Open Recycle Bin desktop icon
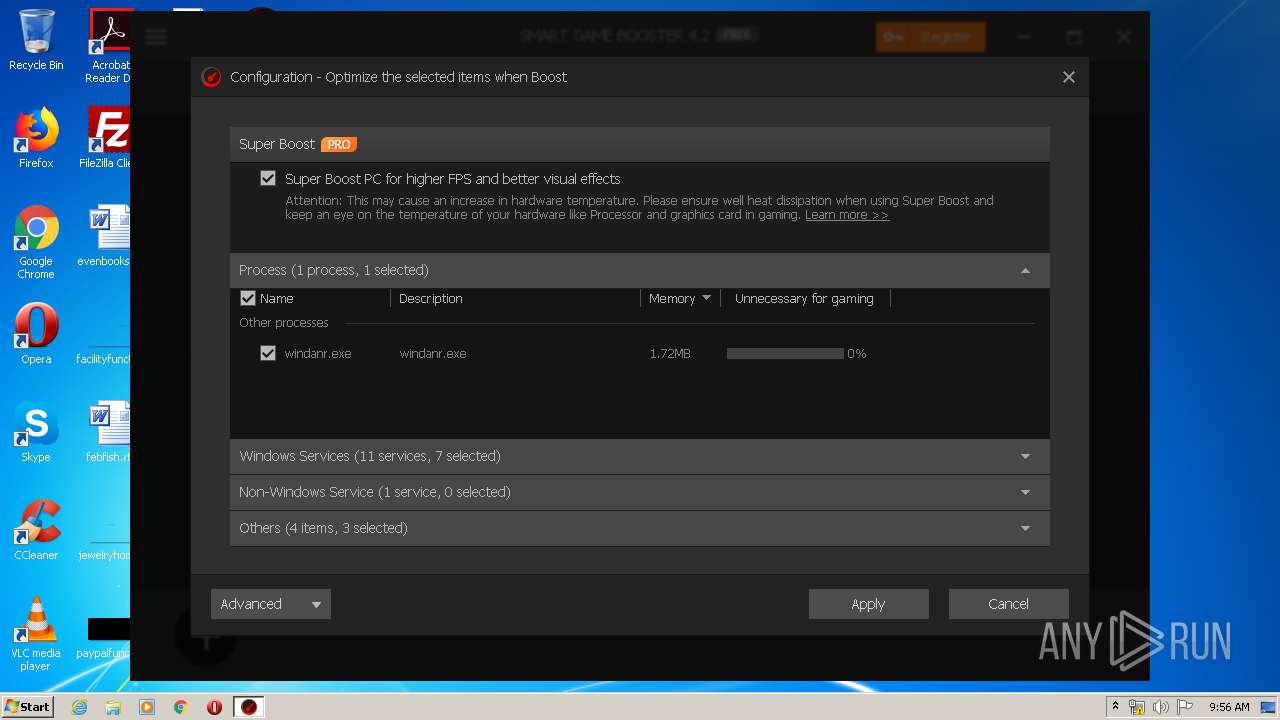1280x720 pixels. tap(36, 41)
